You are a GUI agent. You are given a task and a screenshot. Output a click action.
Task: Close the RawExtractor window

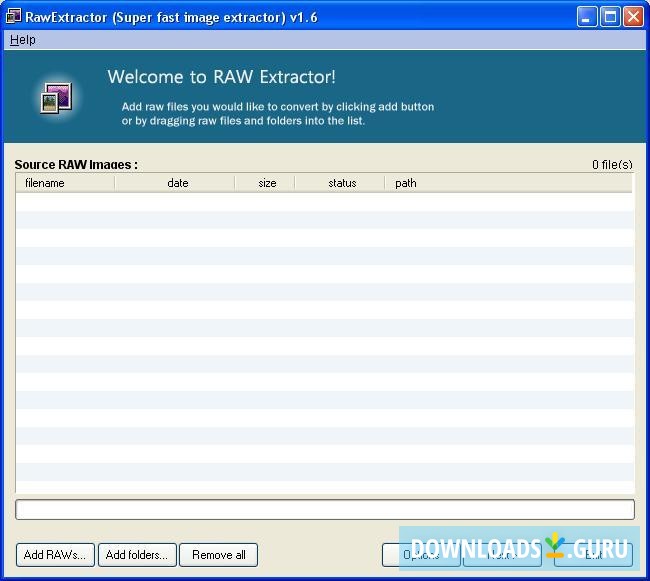[x=633, y=17]
